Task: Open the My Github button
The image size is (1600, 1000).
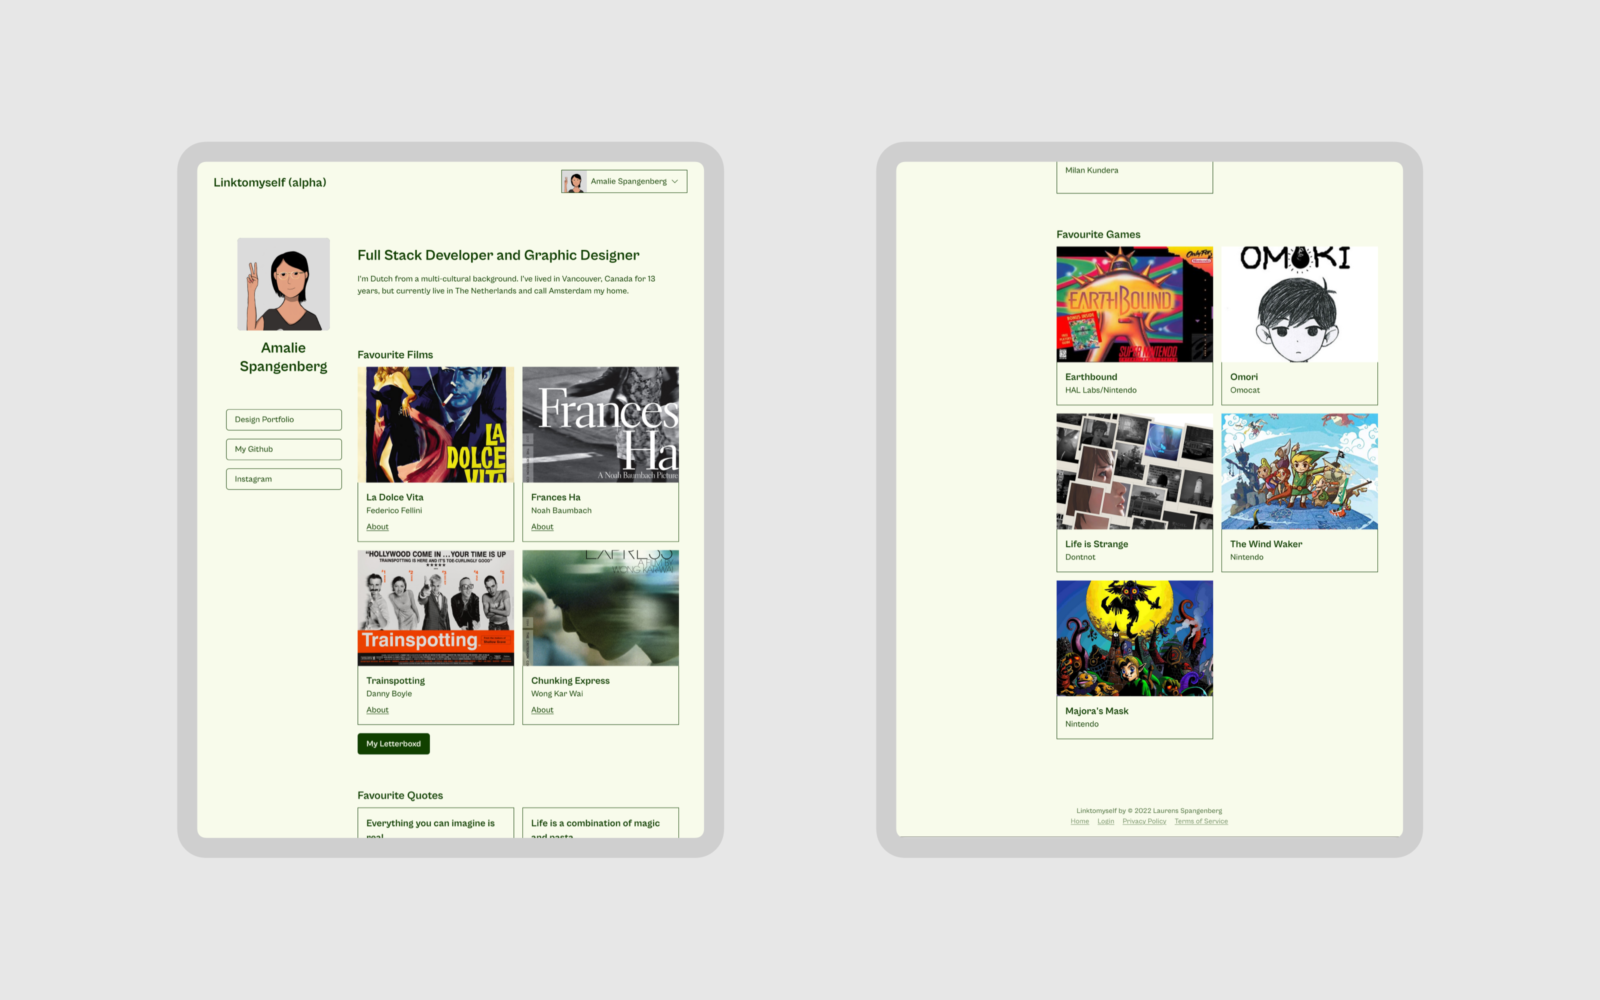Action: point(283,450)
